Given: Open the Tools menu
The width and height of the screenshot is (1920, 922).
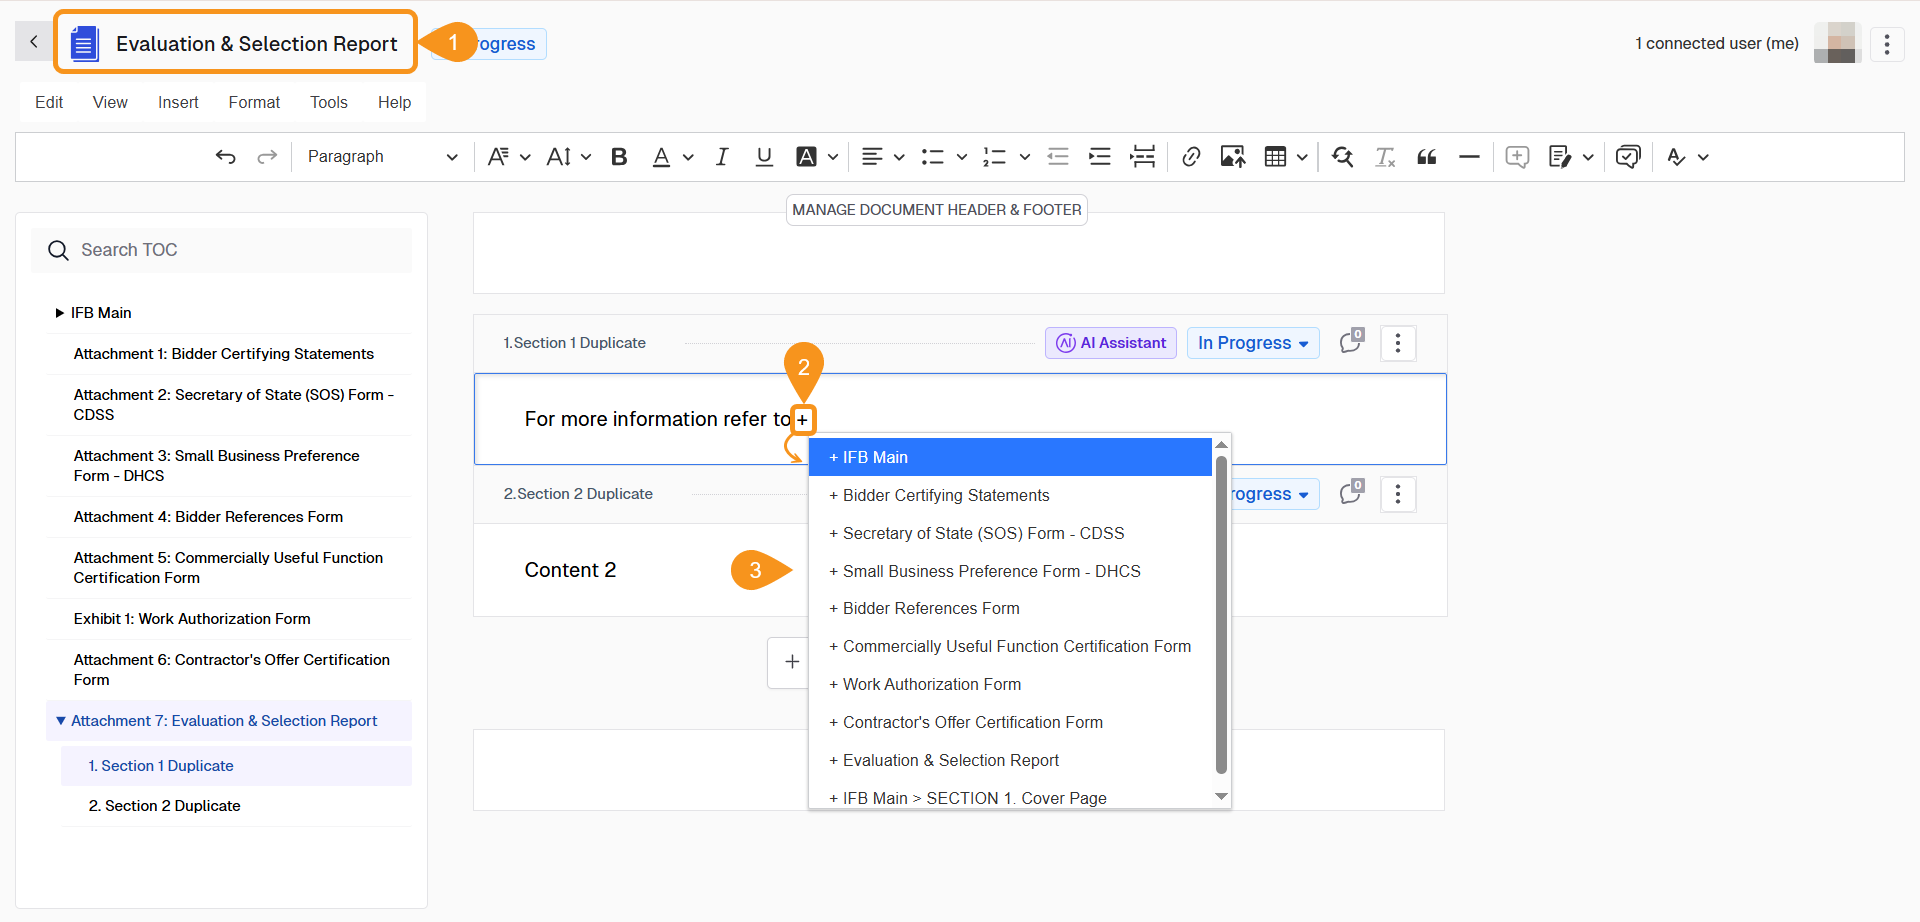Looking at the screenshot, I should point(328,102).
